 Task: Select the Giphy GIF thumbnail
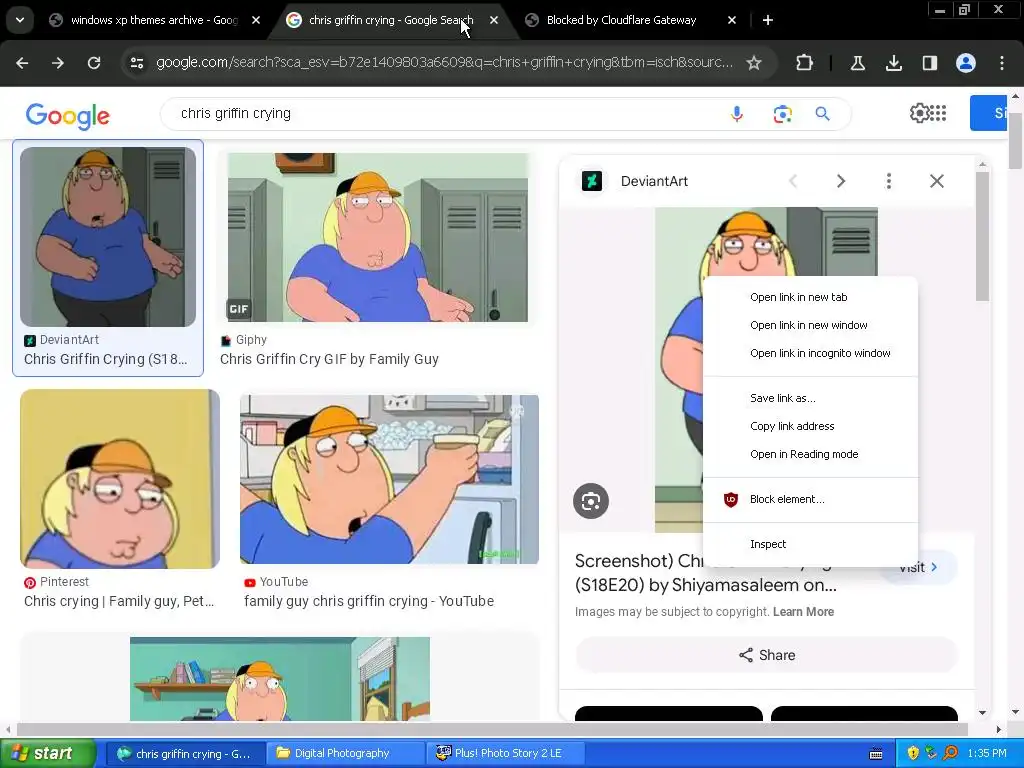coord(377,237)
